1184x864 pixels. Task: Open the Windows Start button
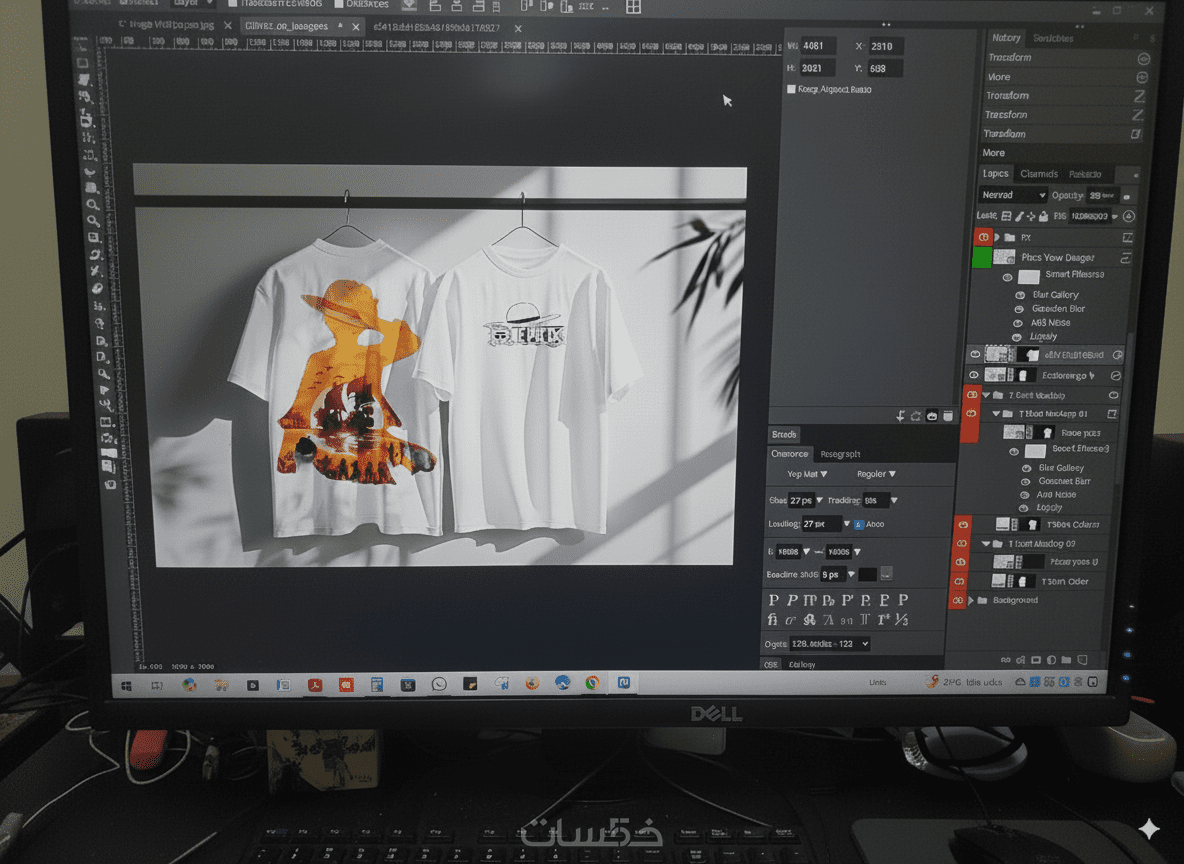[126, 686]
